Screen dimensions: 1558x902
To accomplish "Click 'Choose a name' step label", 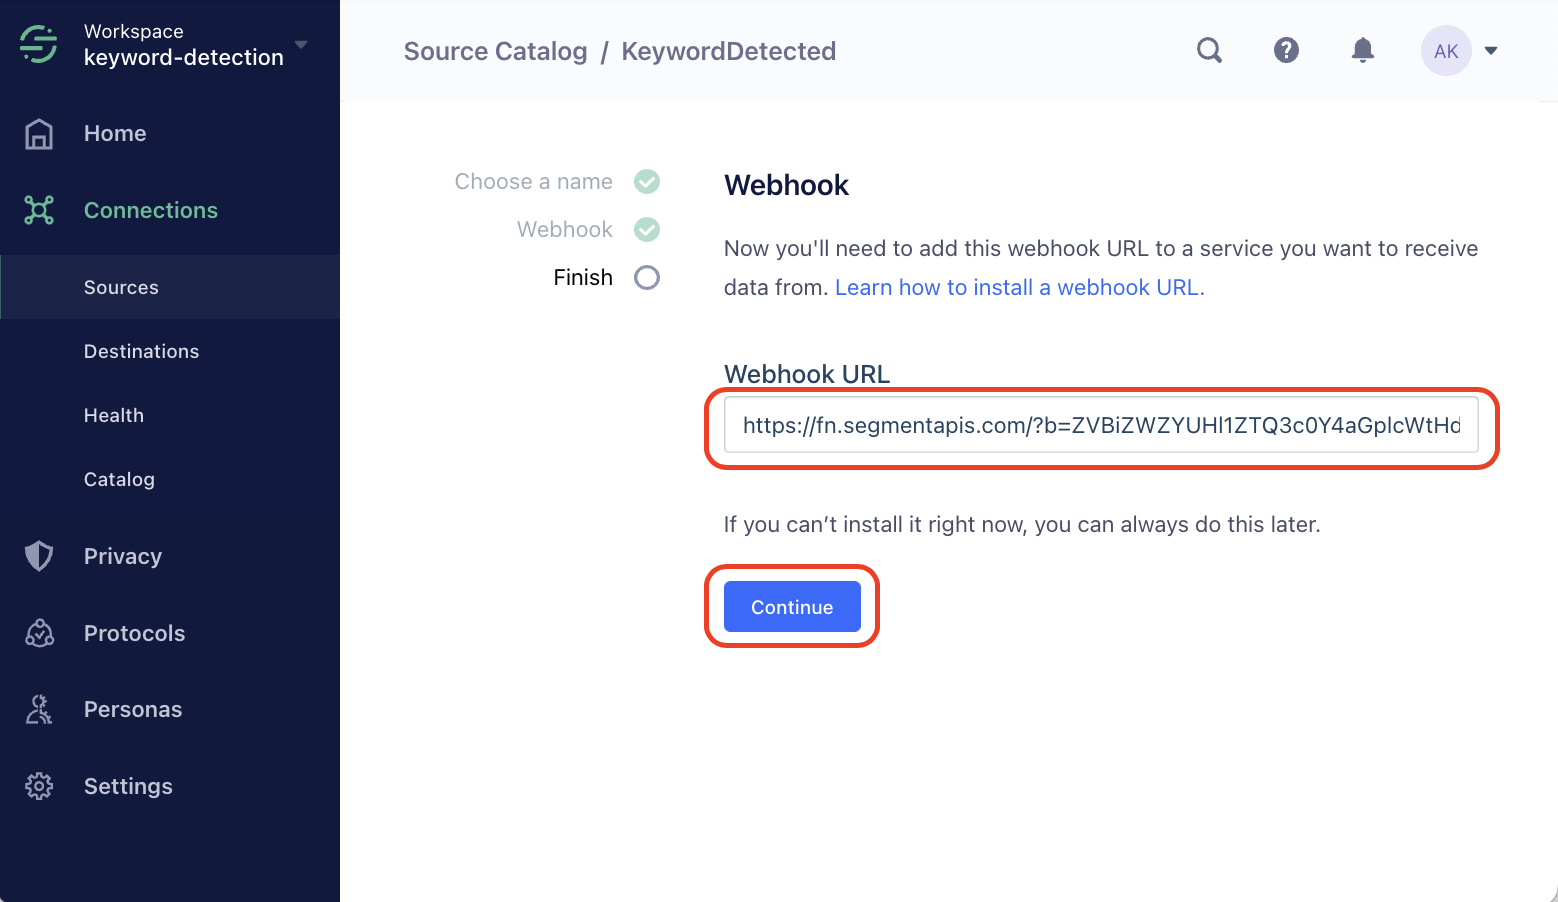I will pyautogui.click(x=533, y=181).
